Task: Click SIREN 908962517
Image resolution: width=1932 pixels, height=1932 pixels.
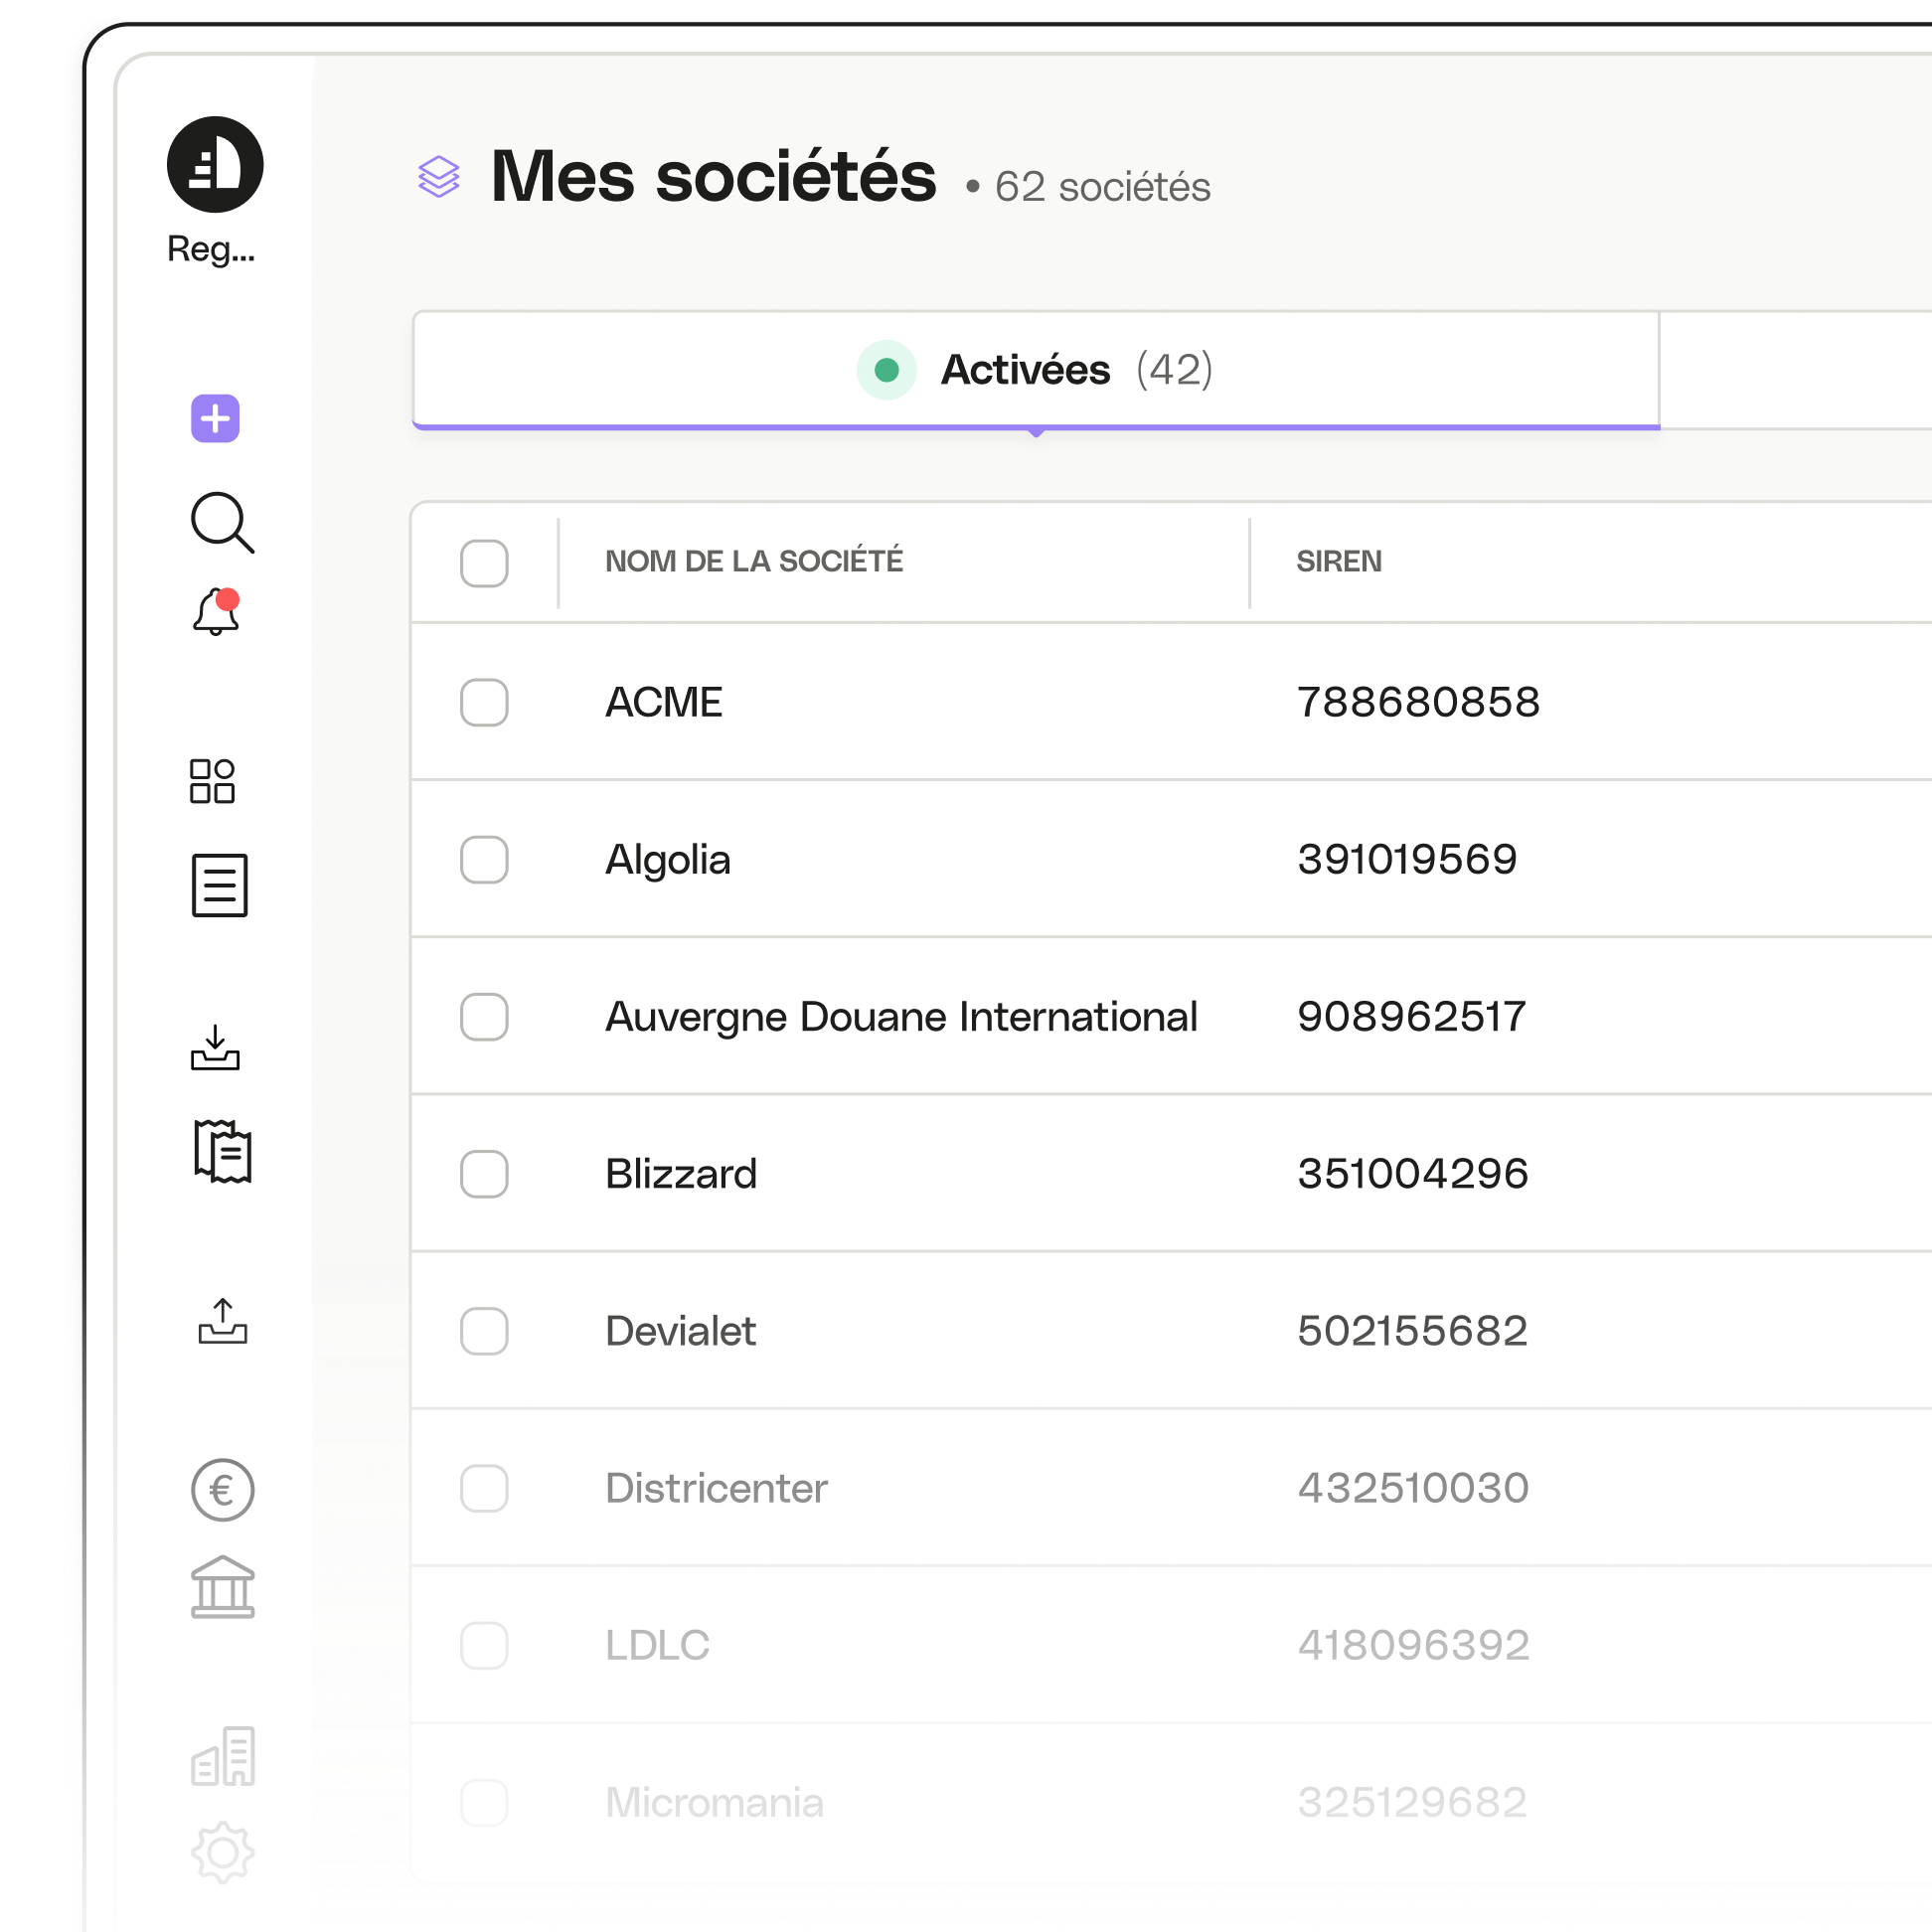Action: click(1411, 1017)
